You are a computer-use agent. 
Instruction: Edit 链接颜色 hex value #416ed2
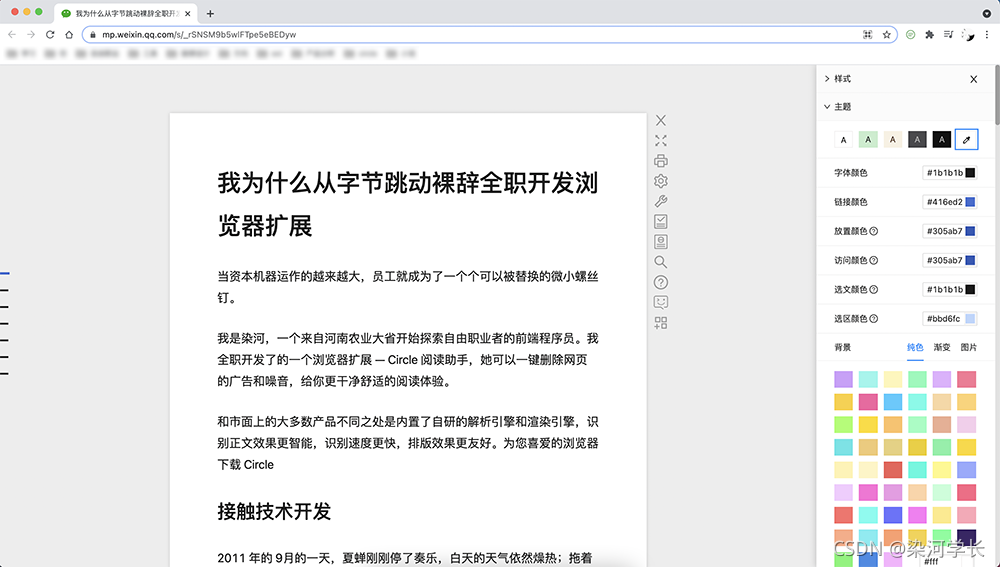tap(945, 202)
